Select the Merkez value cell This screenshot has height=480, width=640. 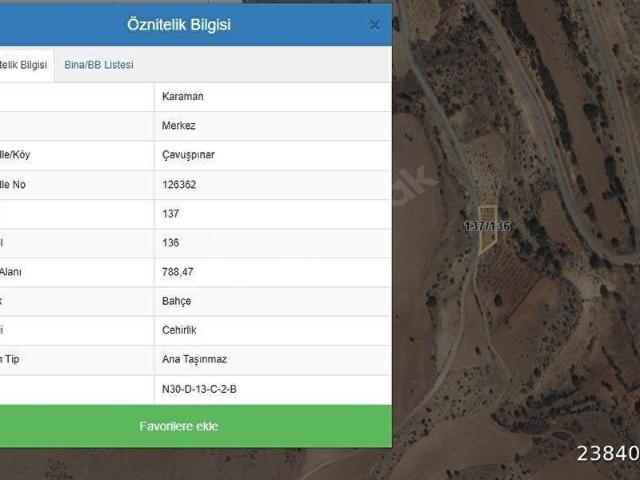(x=273, y=126)
